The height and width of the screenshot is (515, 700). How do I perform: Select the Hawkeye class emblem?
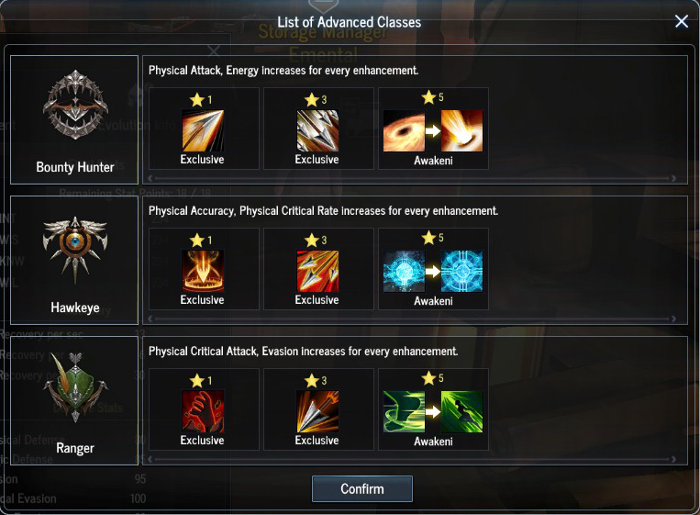(x=75, y=249)
